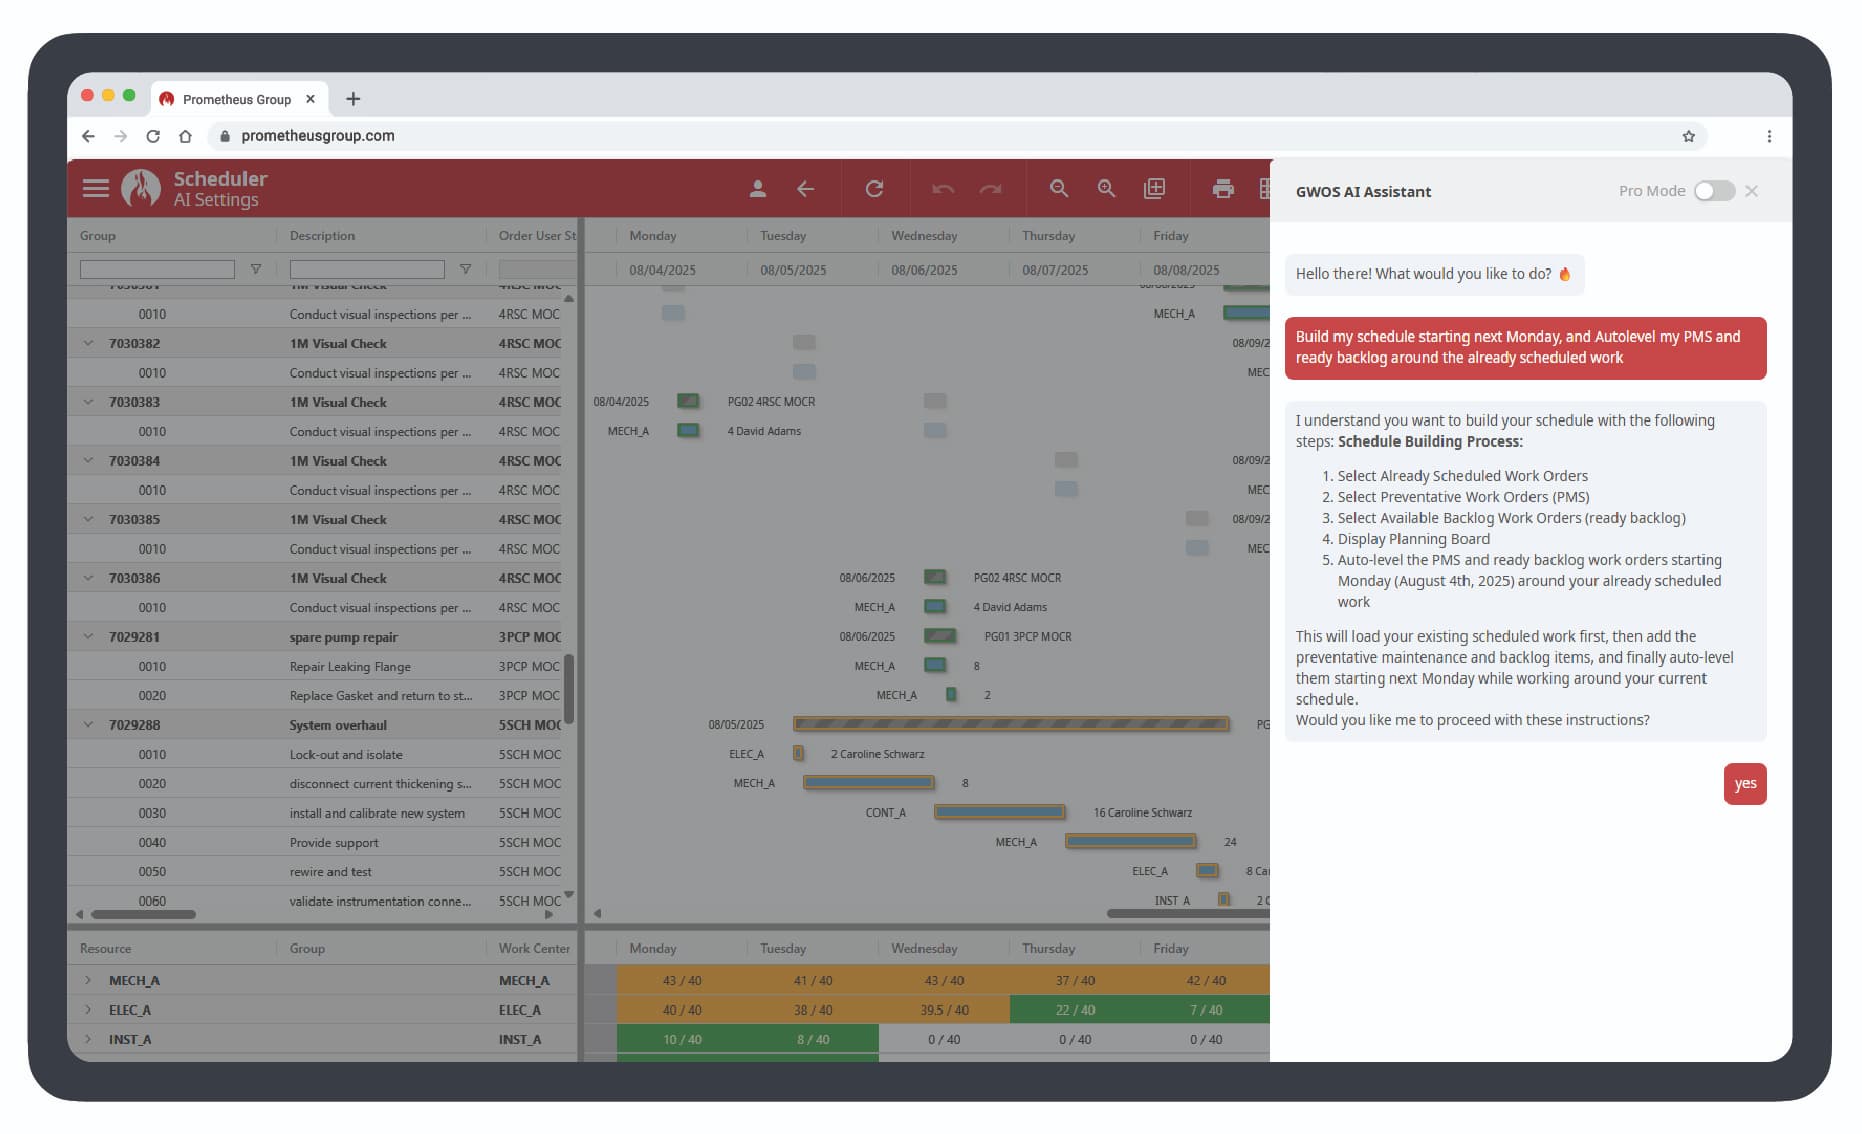Undo the last action
Viewport: 1862px width, 1134px height.
[x=940, y=188]
